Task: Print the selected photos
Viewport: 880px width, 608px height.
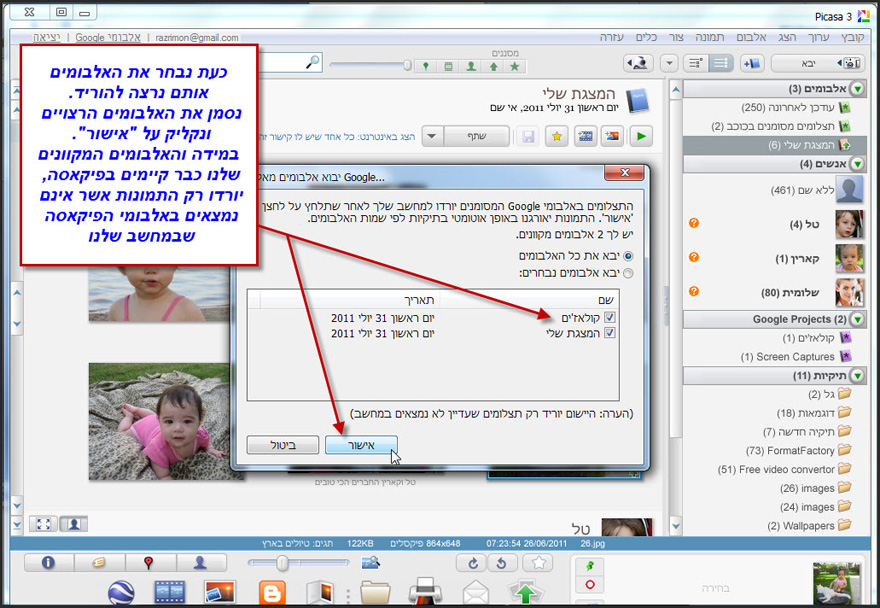Action: (425, 592)
